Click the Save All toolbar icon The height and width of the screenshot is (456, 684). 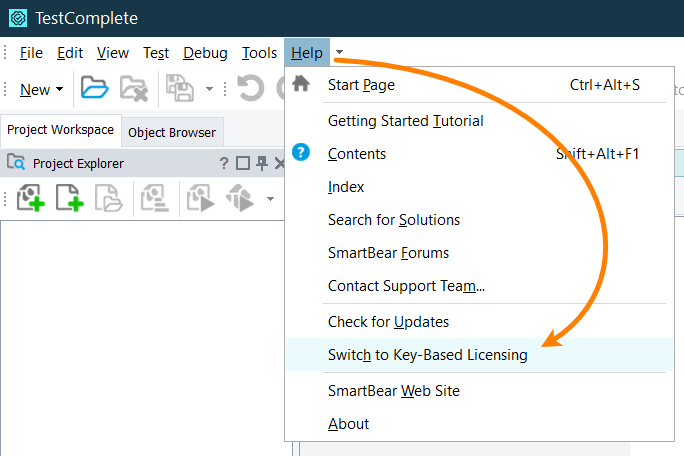(x=180, y=89)
